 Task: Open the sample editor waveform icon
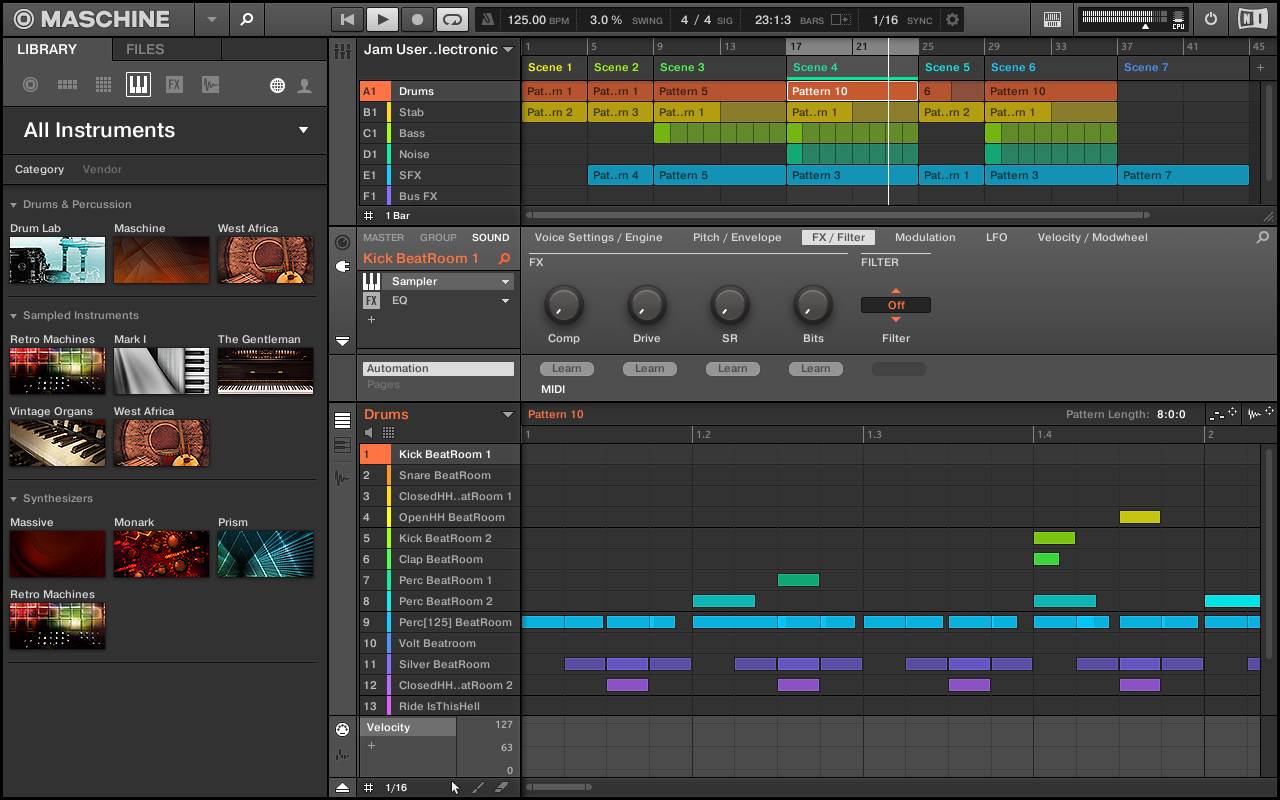[343, 477]
